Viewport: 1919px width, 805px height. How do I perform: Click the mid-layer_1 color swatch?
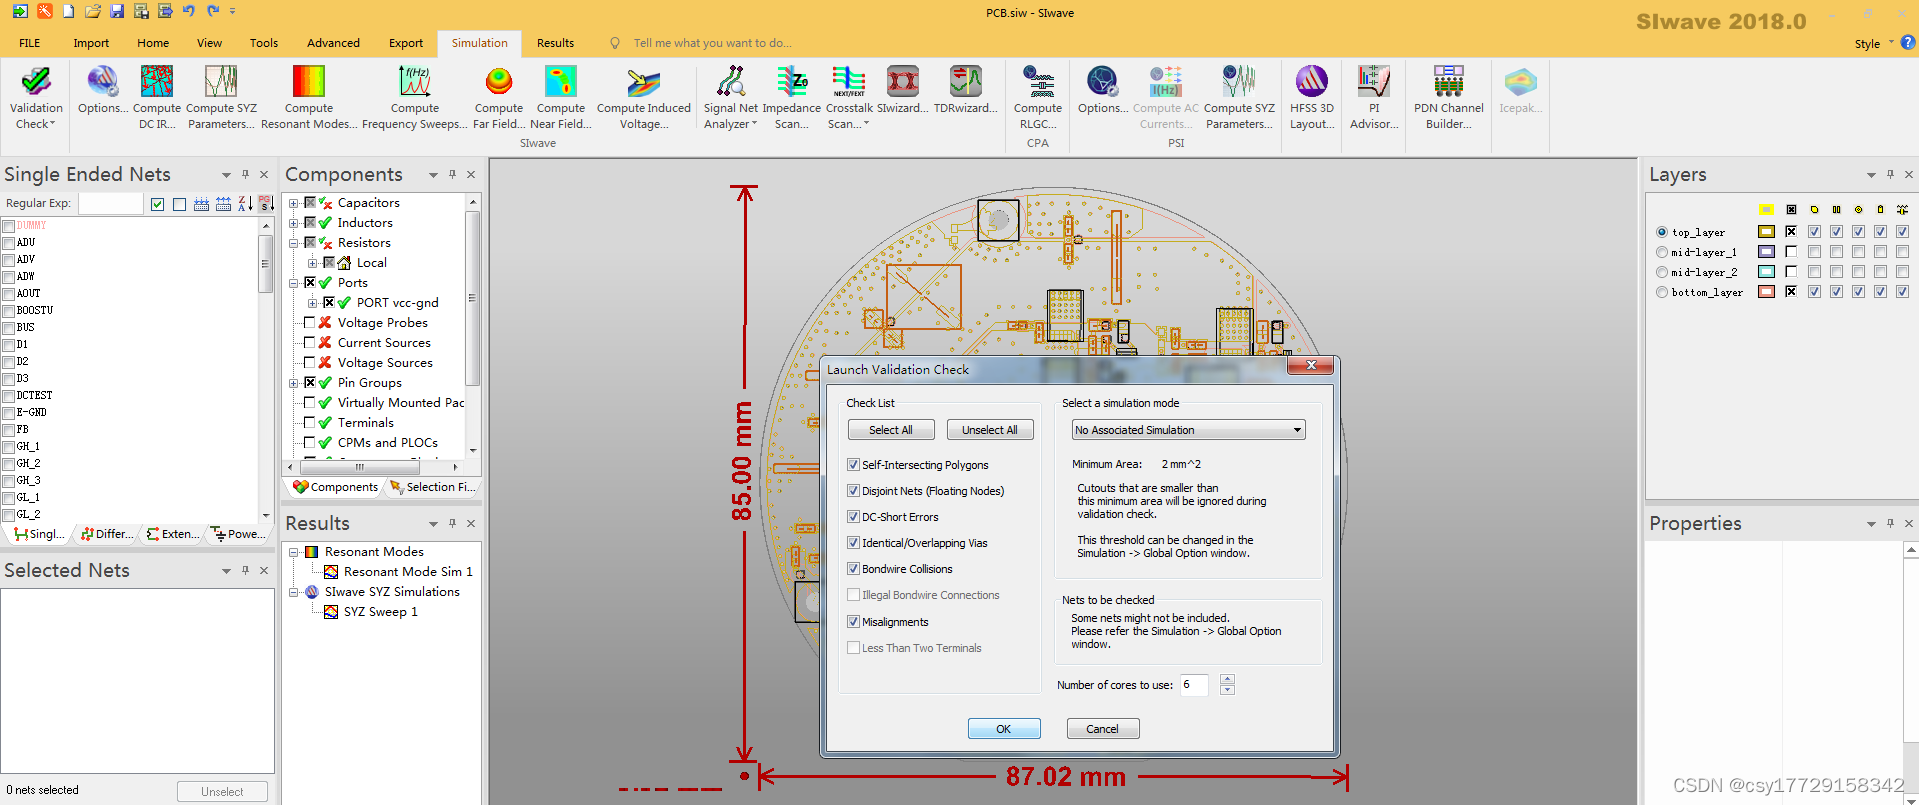coord(1767,252)
